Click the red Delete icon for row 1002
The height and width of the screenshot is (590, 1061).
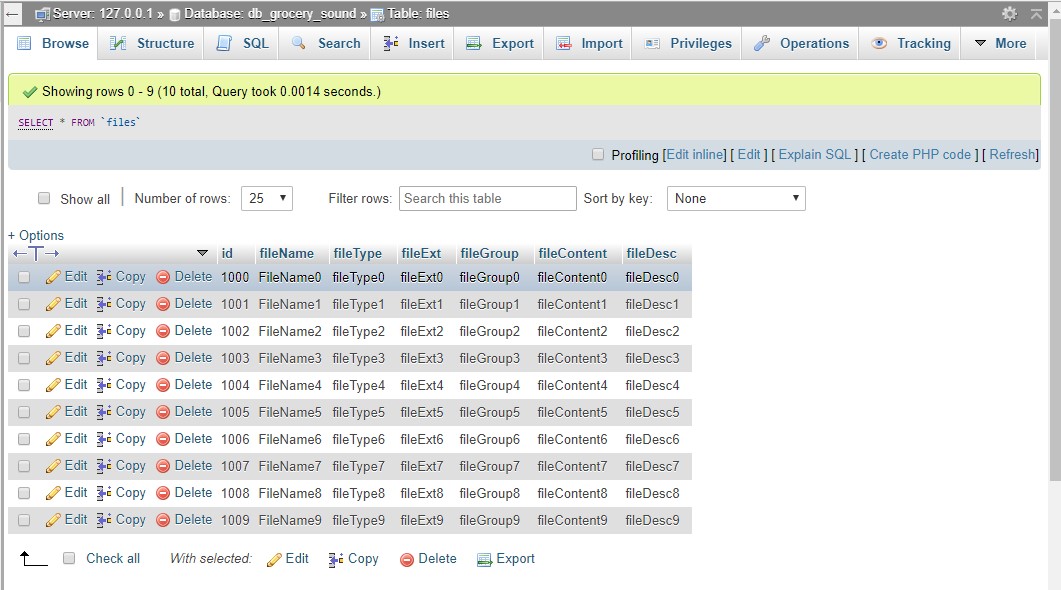point(162,331)
